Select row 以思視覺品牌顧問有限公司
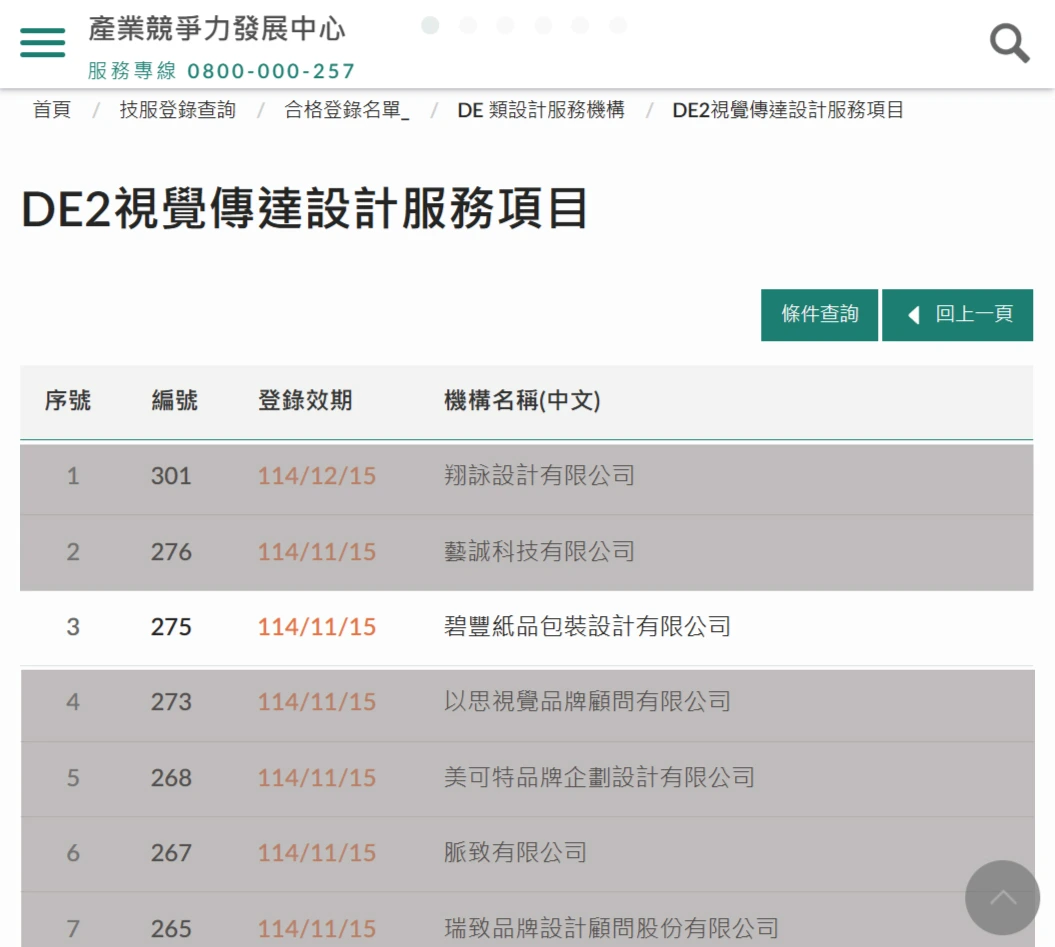 (587, 702)
